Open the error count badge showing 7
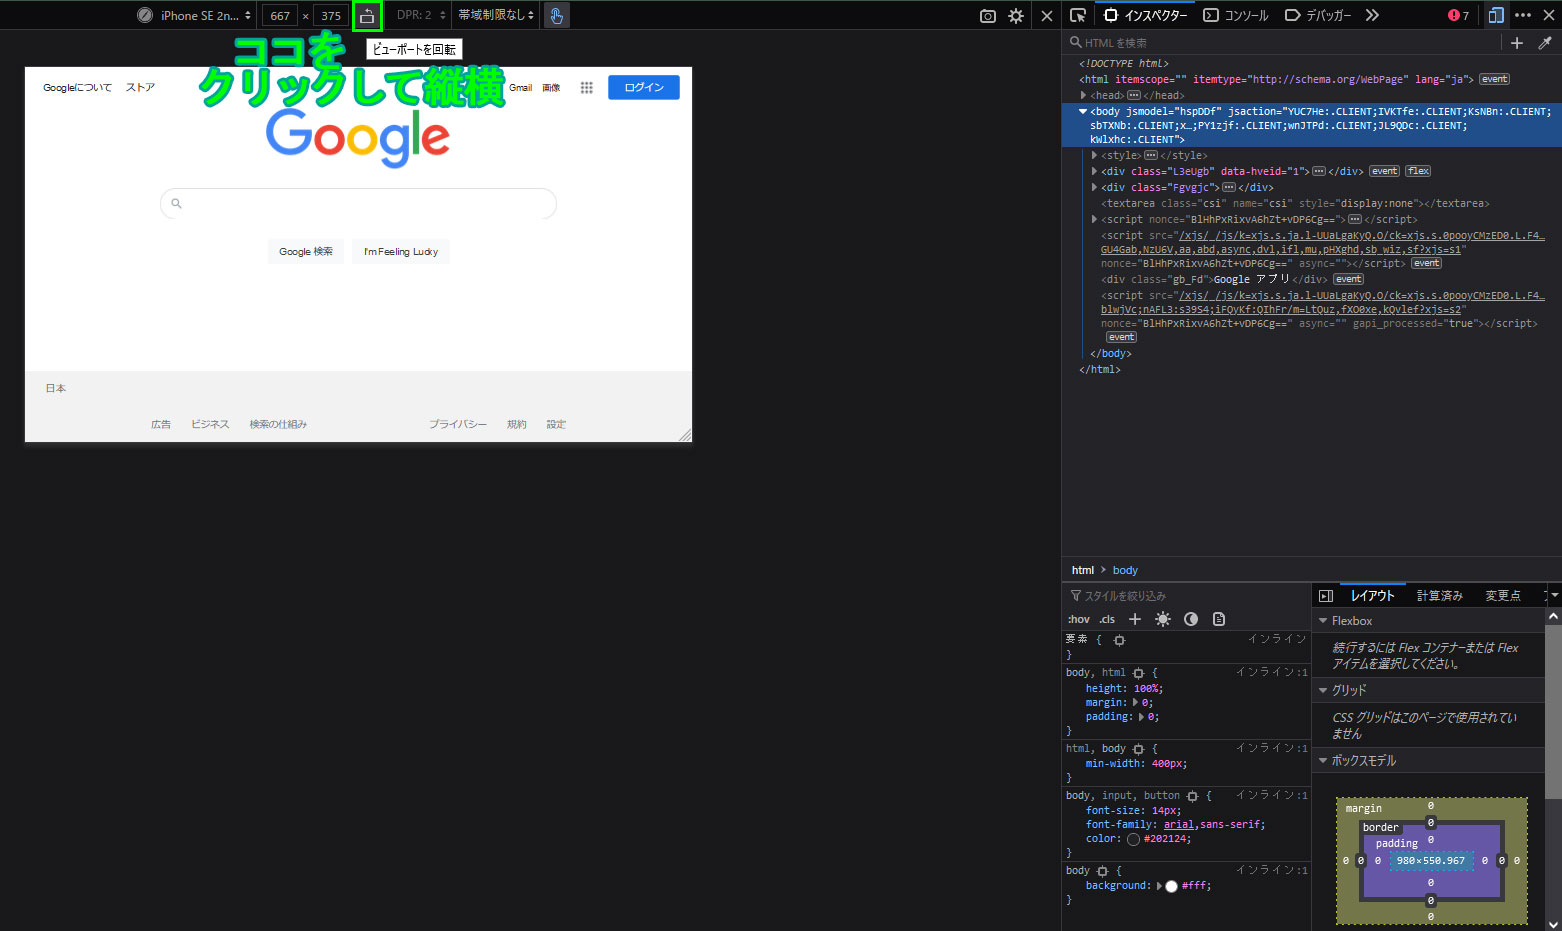Image resolution: width=1562 pixels, height=931 pixels. click(1458, 15)
